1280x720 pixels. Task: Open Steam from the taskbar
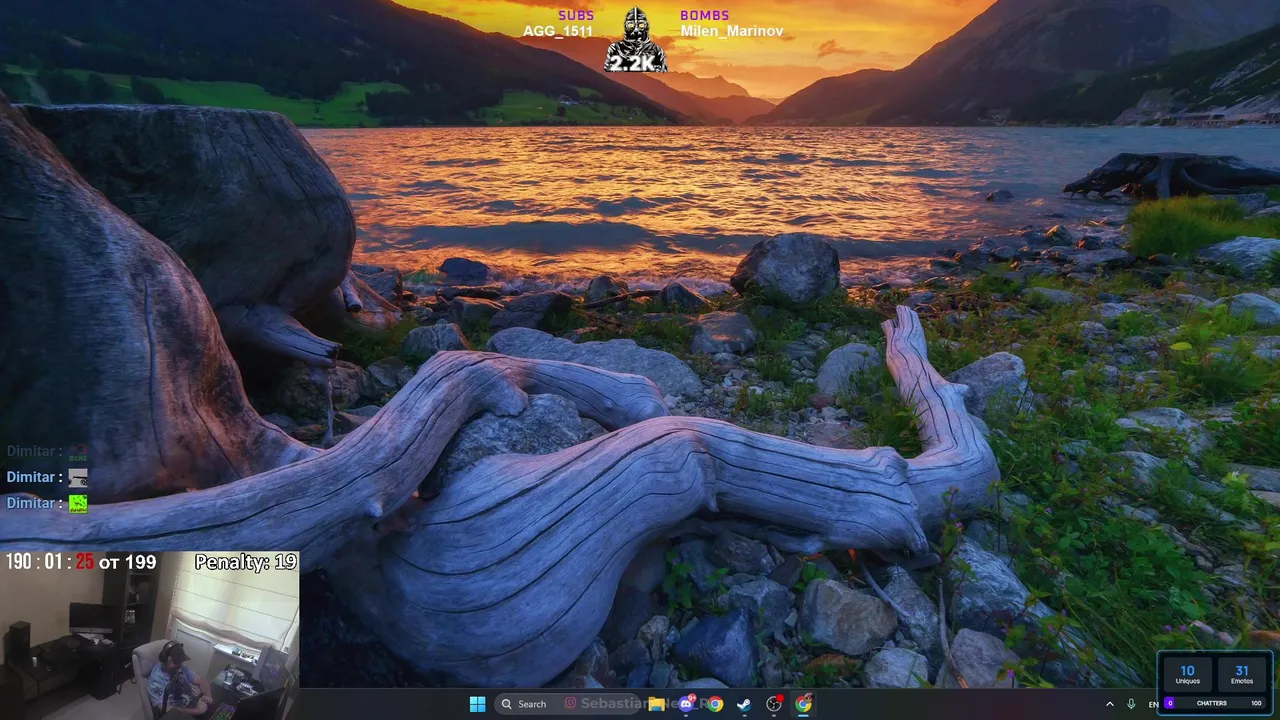(x=744, y=704)
